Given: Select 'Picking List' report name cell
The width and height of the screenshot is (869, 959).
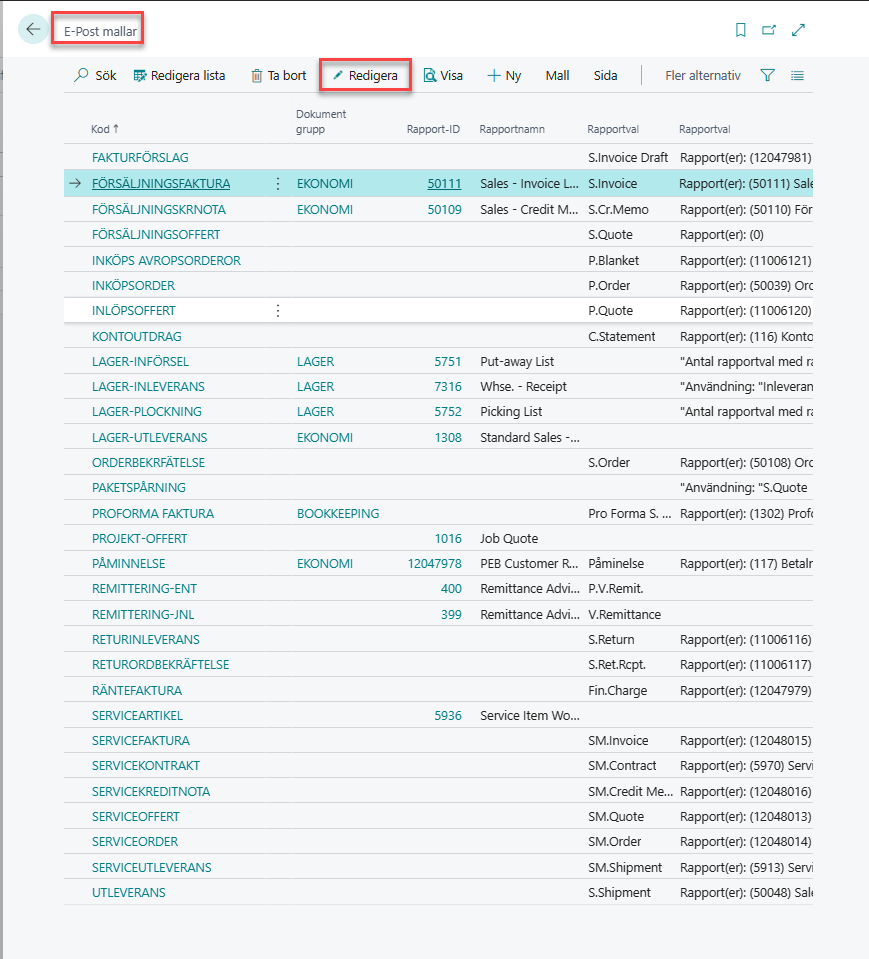Looking at the screenshot, I should (x=511, y=412).
